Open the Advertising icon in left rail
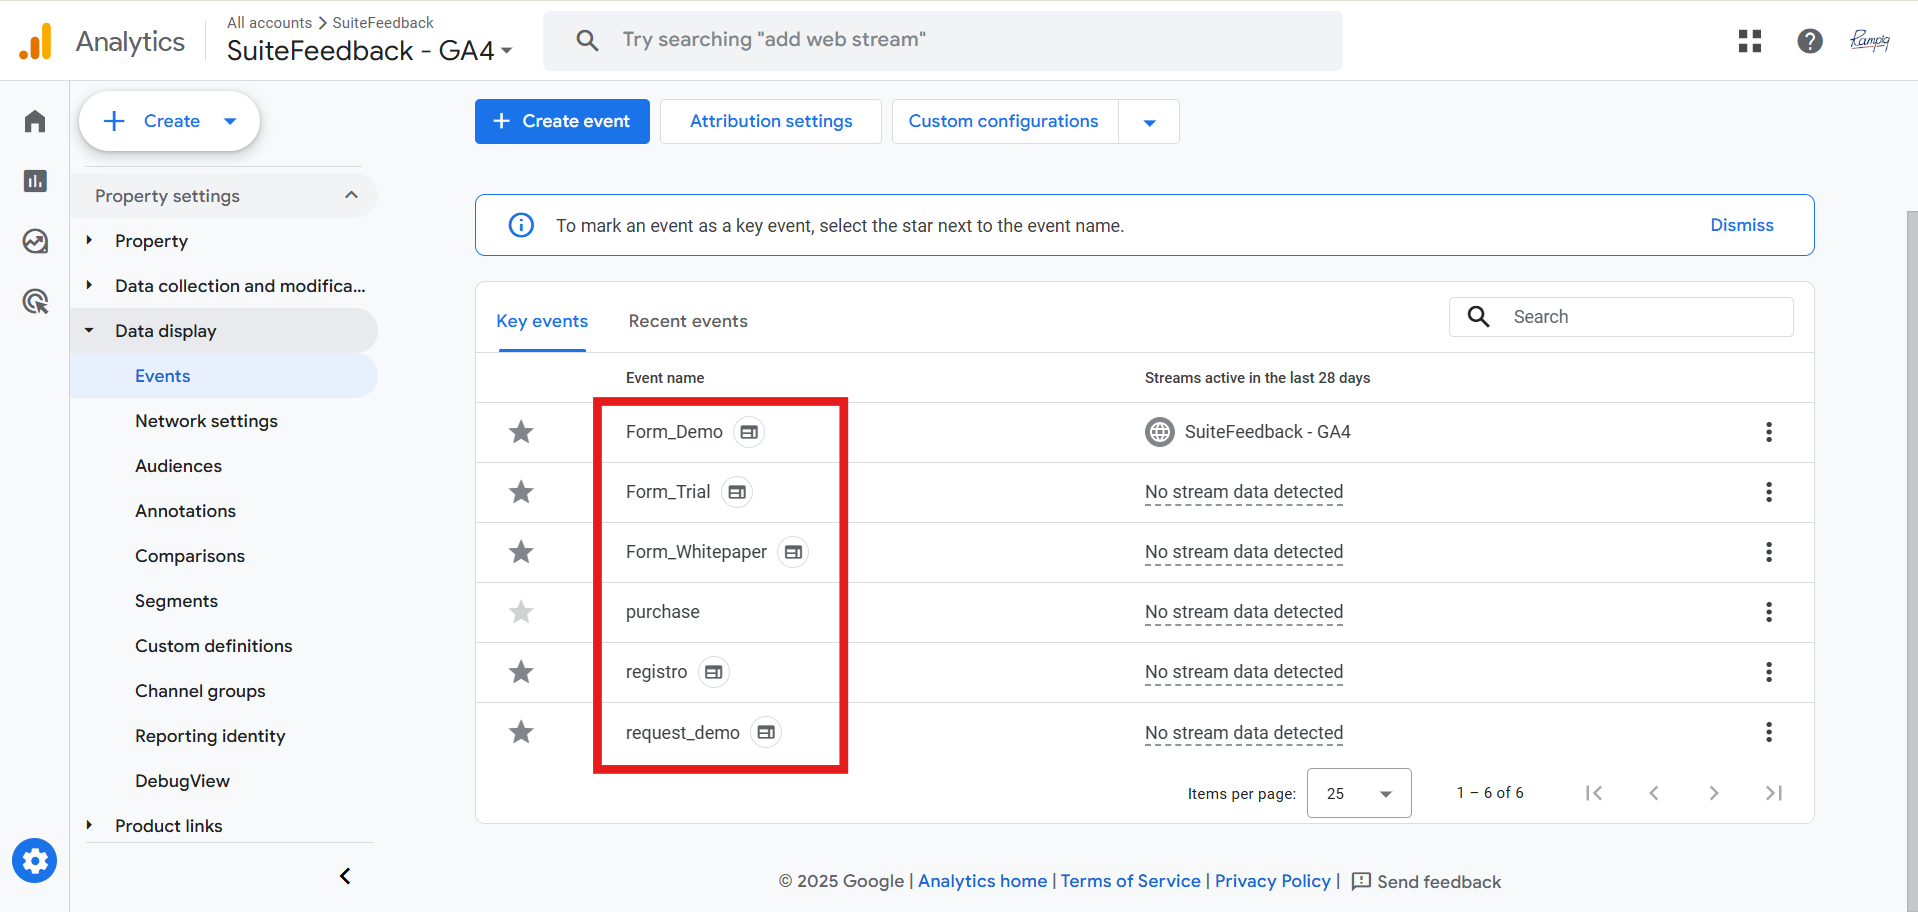 pyautogui.click(x=35, y=301)
